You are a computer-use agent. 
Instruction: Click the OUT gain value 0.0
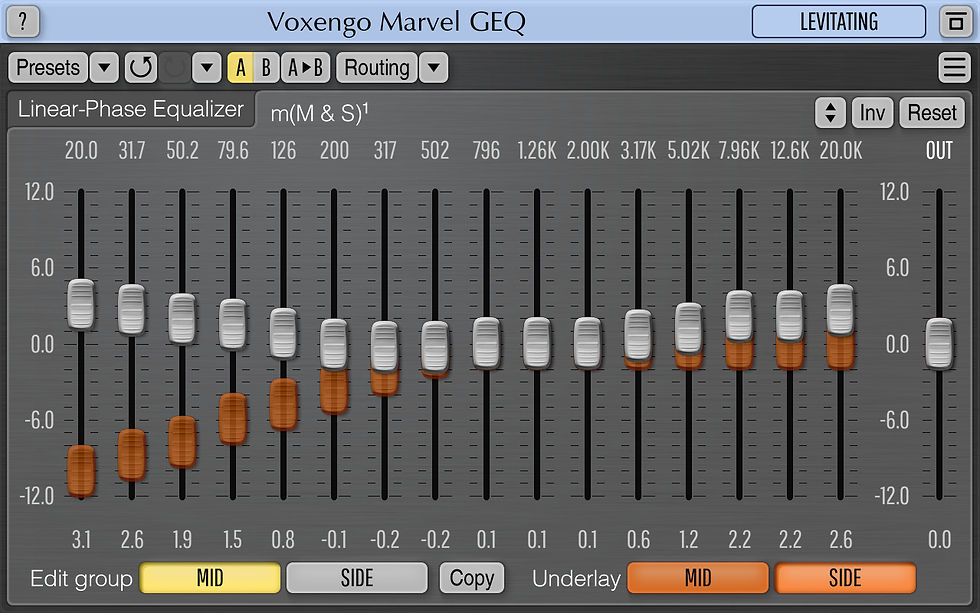point(939,539)
